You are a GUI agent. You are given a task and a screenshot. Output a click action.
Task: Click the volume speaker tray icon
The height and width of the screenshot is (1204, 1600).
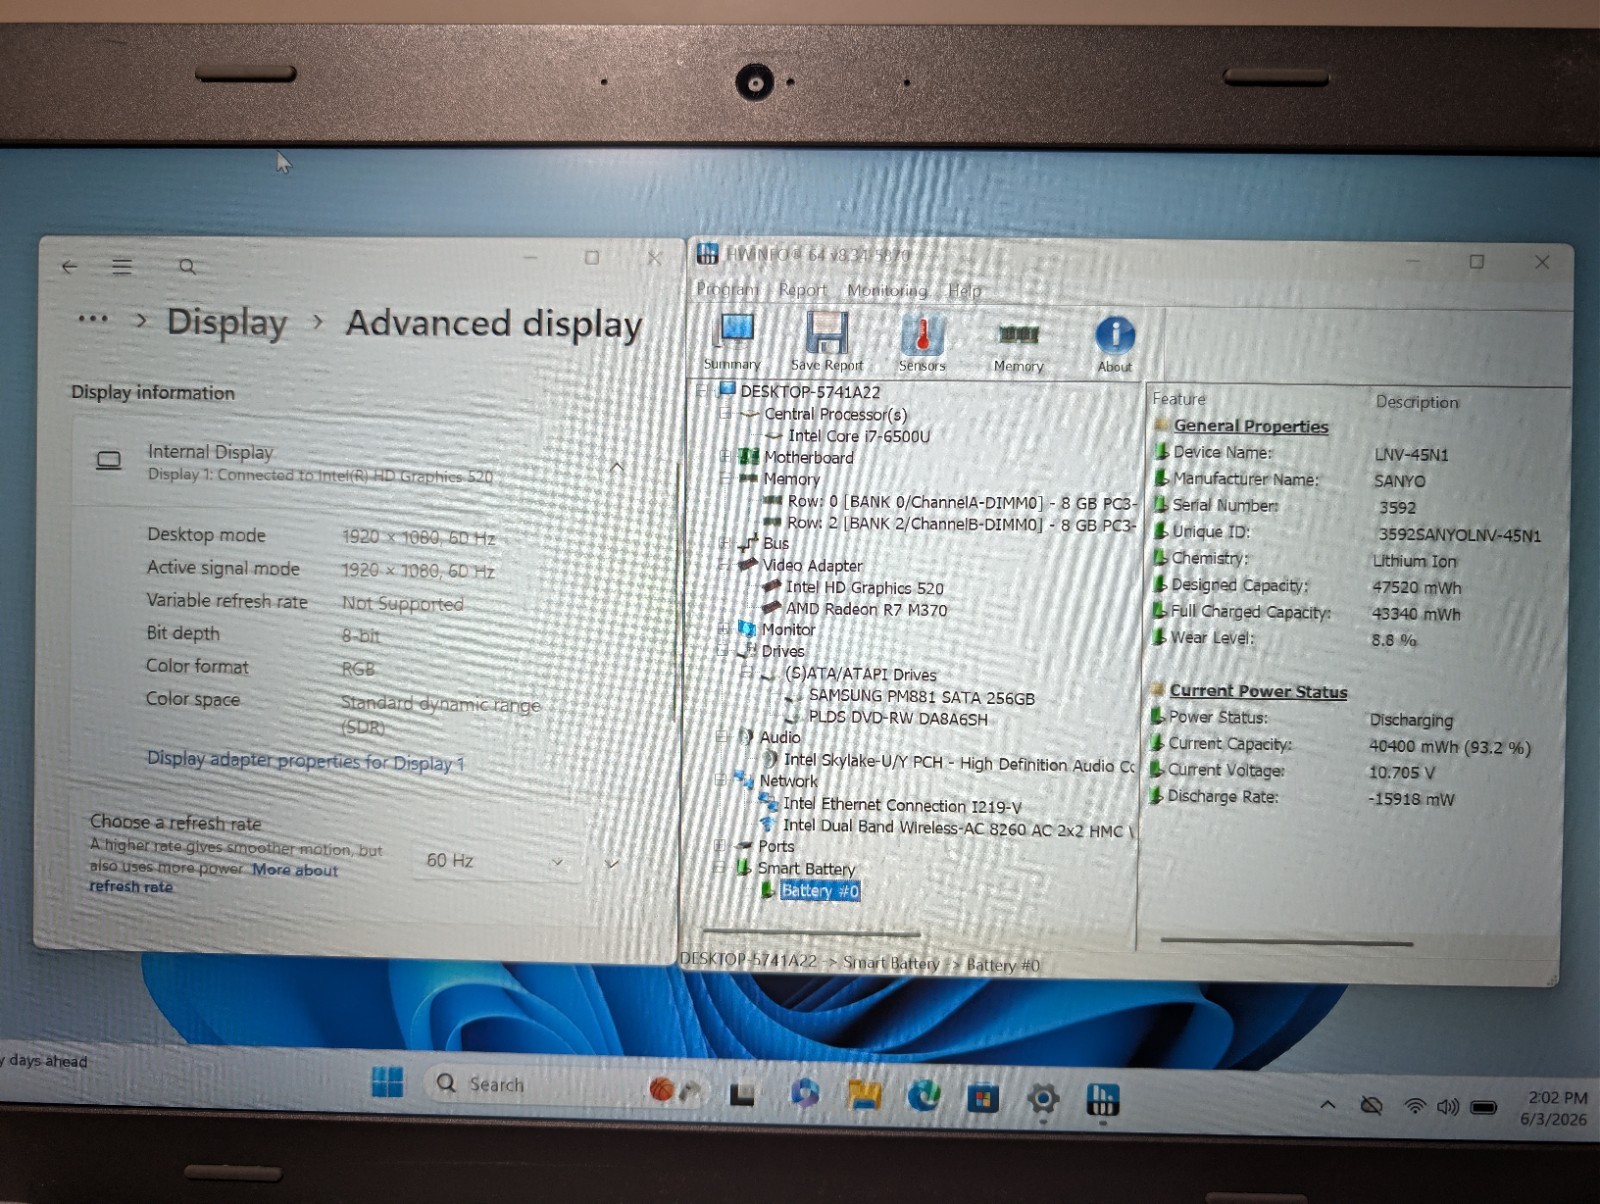[x=1447, y=1107]
